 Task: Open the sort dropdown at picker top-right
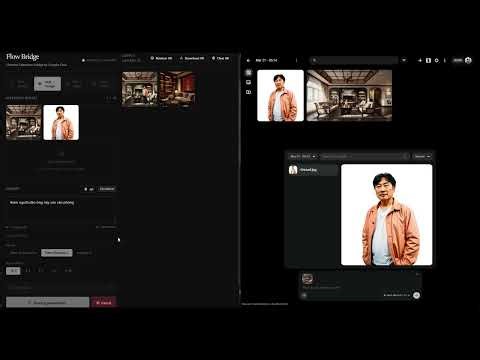422,156
